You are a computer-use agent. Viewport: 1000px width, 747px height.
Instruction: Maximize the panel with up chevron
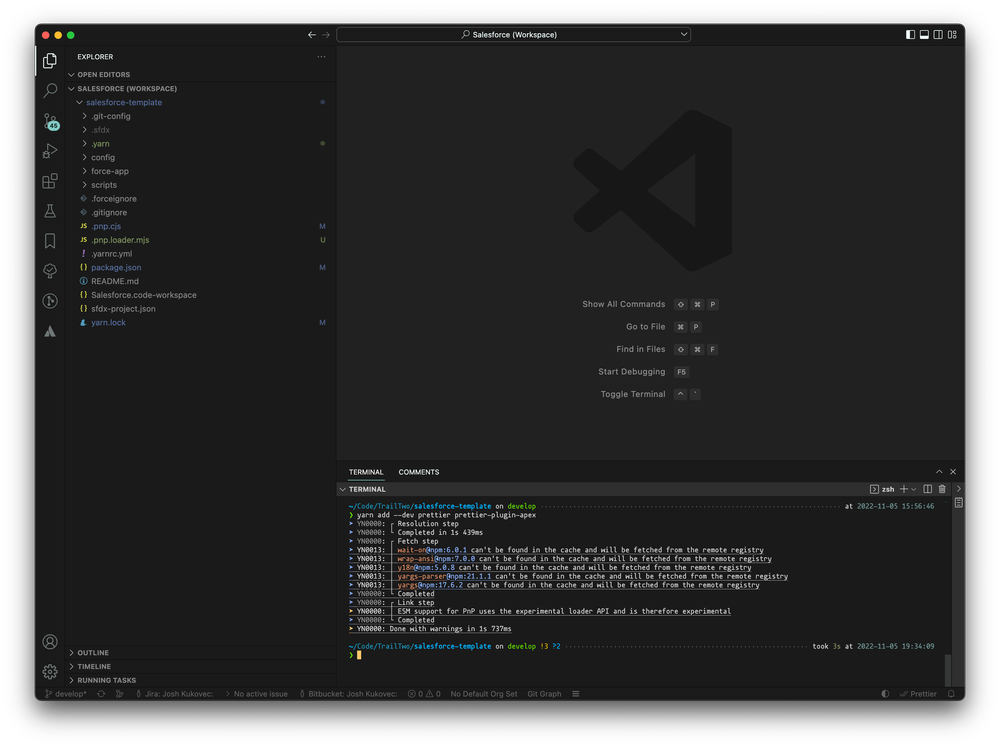[939, 472]
